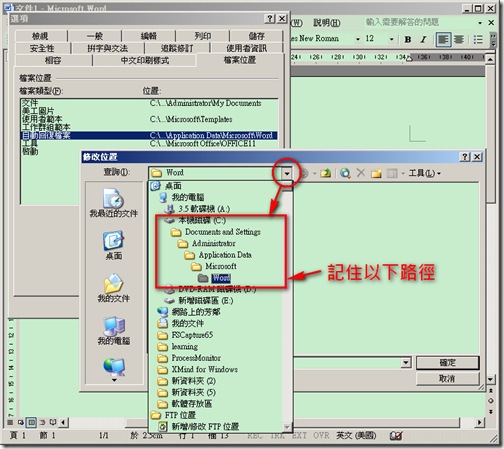
Task: Open the 說明 menu
Action: pos(327,23)
